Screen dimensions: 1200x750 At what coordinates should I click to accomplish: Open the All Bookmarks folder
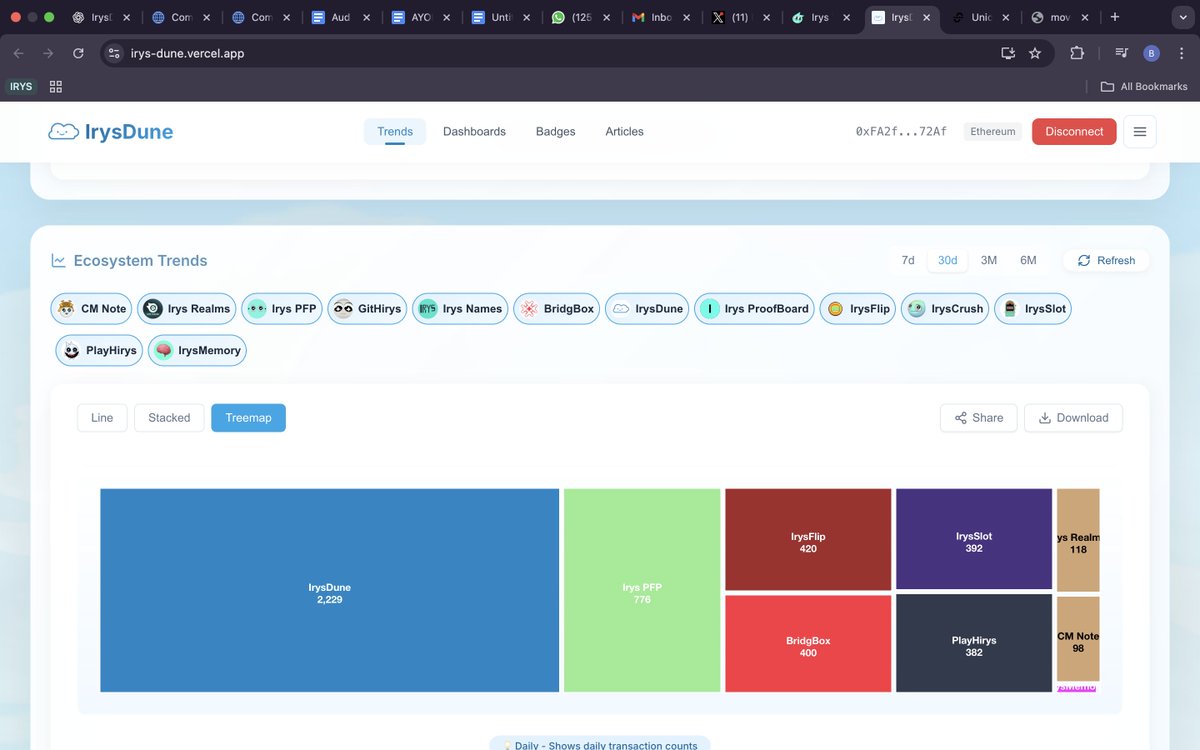pos(1144,86)
